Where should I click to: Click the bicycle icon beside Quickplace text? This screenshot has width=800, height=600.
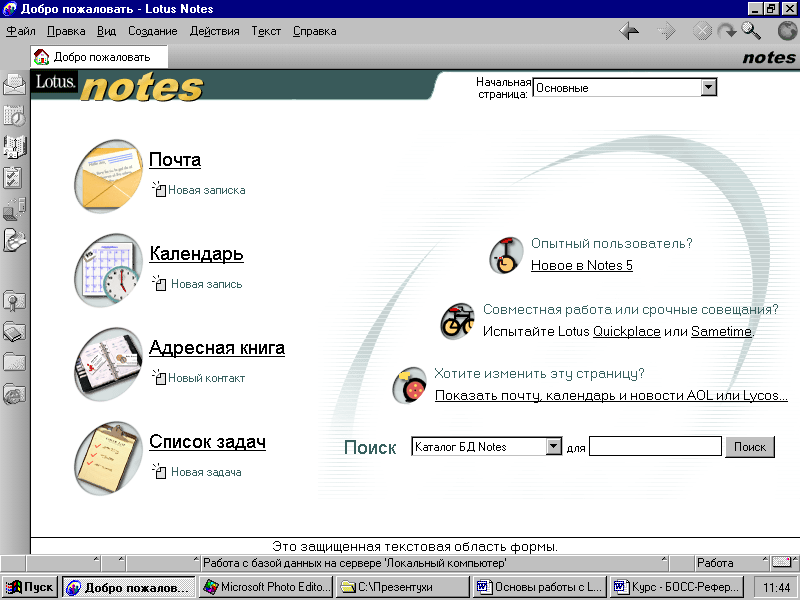(x=457, y=321)
